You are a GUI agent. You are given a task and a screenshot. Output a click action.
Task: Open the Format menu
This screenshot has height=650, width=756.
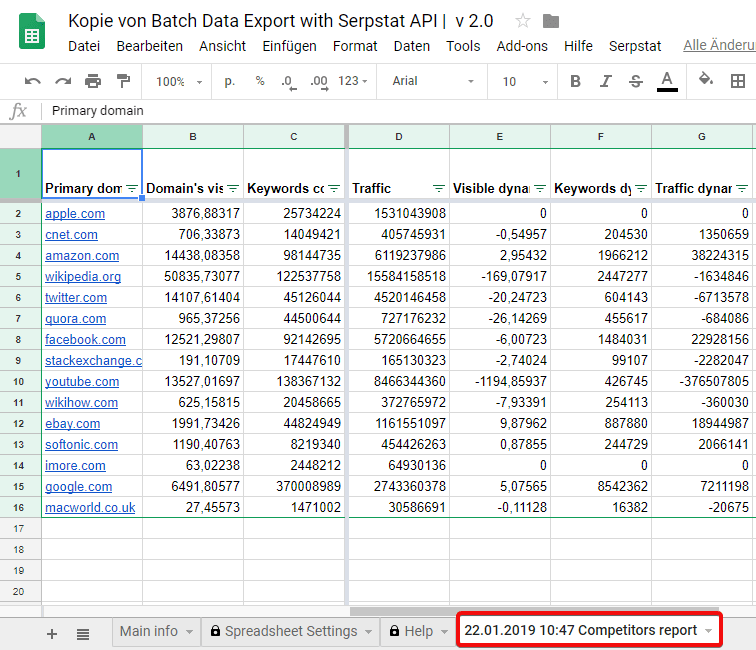click(355, 46)
